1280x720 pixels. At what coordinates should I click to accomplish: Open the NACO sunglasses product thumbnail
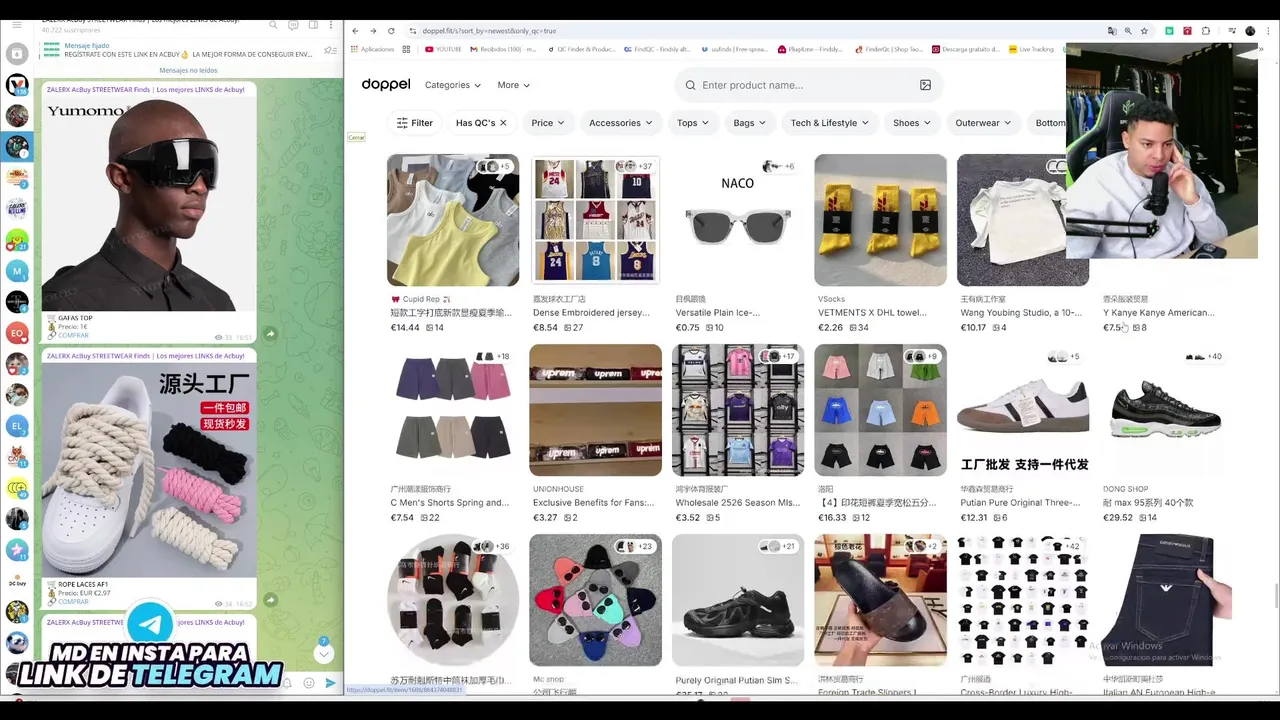pos(738,220)
